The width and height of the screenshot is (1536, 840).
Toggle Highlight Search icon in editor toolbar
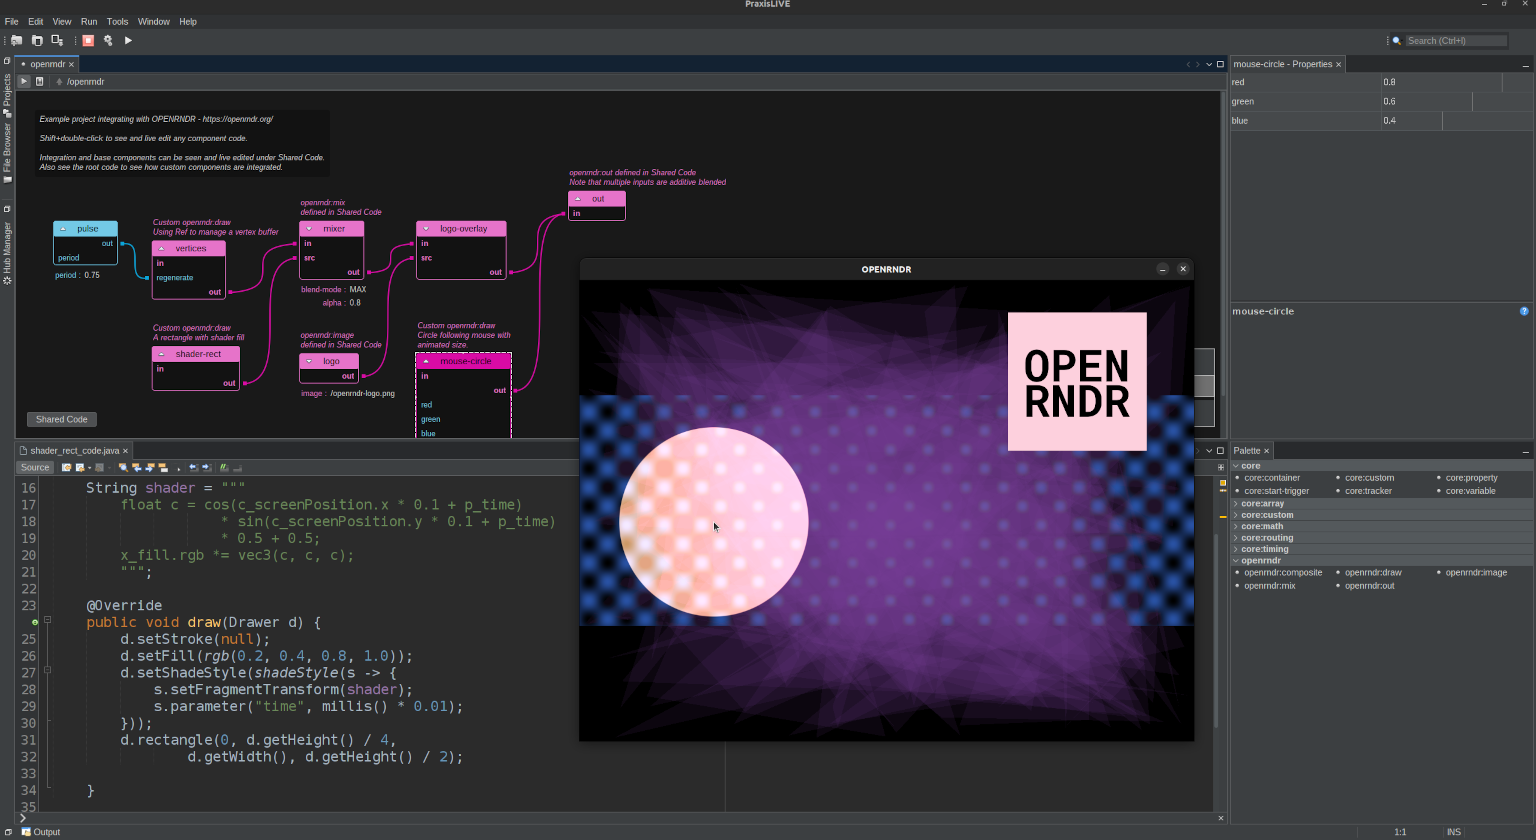pos(163,467)
